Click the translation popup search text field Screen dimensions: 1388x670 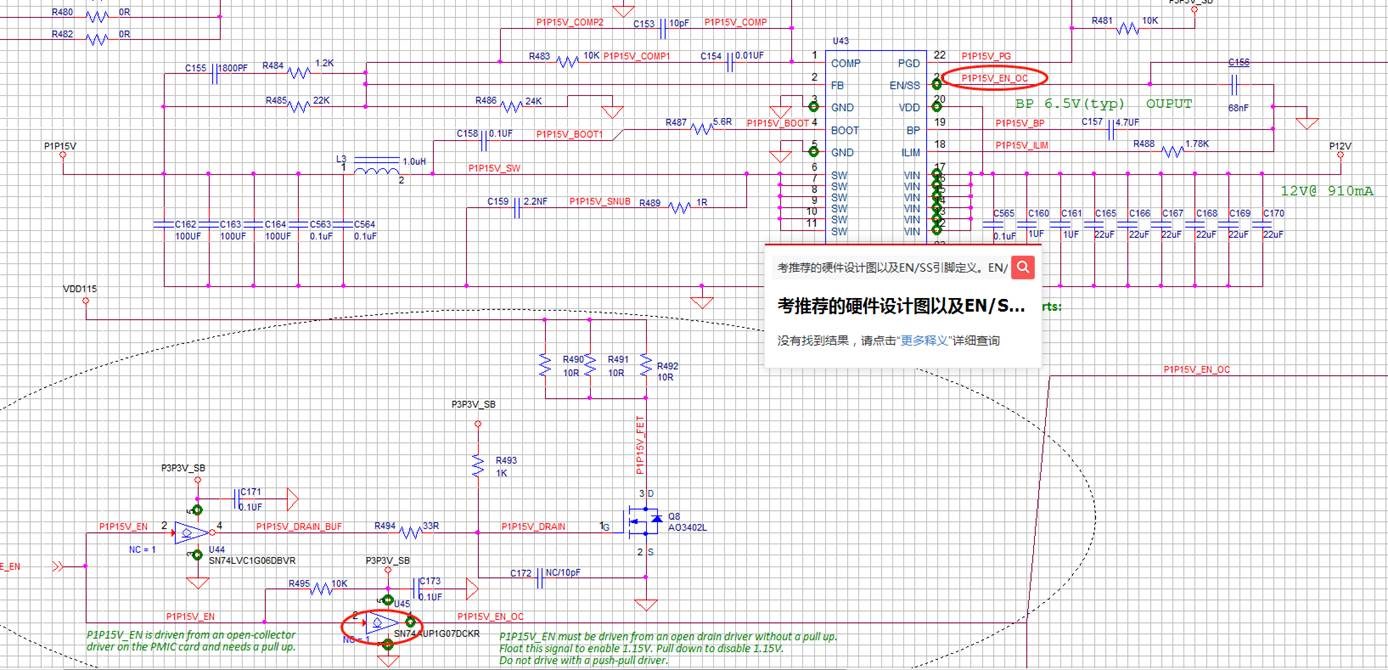click(892, 267)
